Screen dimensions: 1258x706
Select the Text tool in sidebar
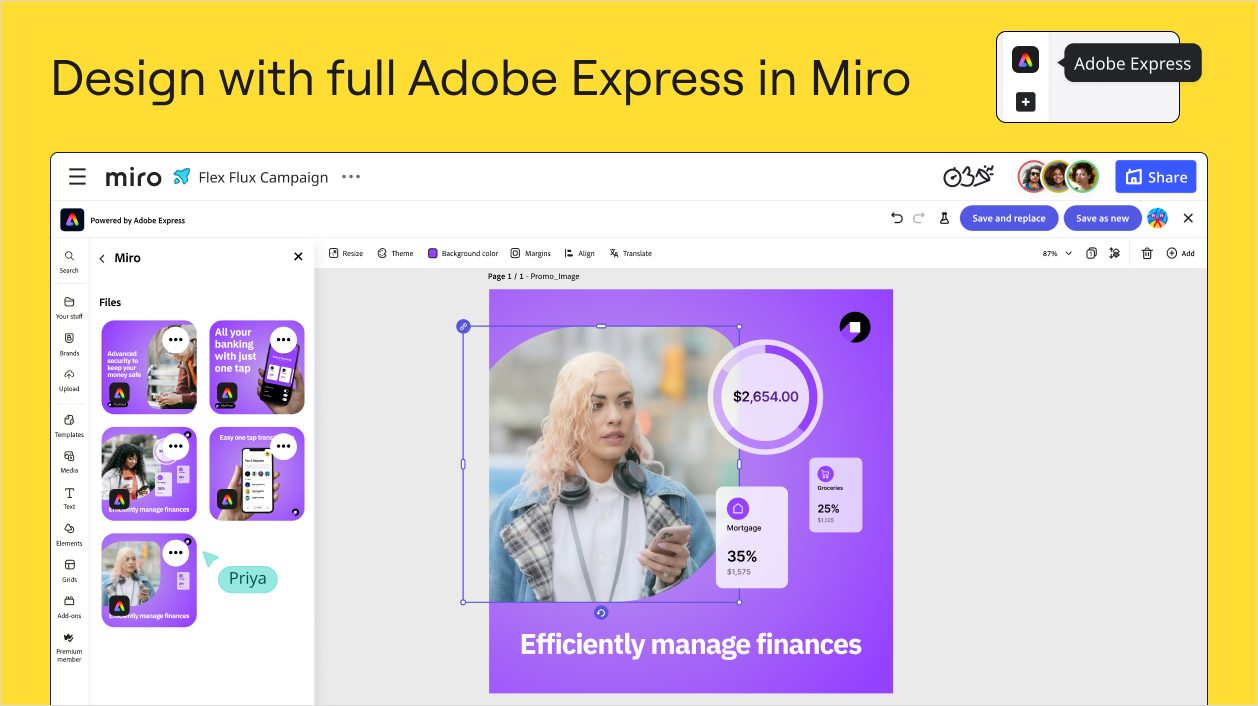[x=69, y=498]
